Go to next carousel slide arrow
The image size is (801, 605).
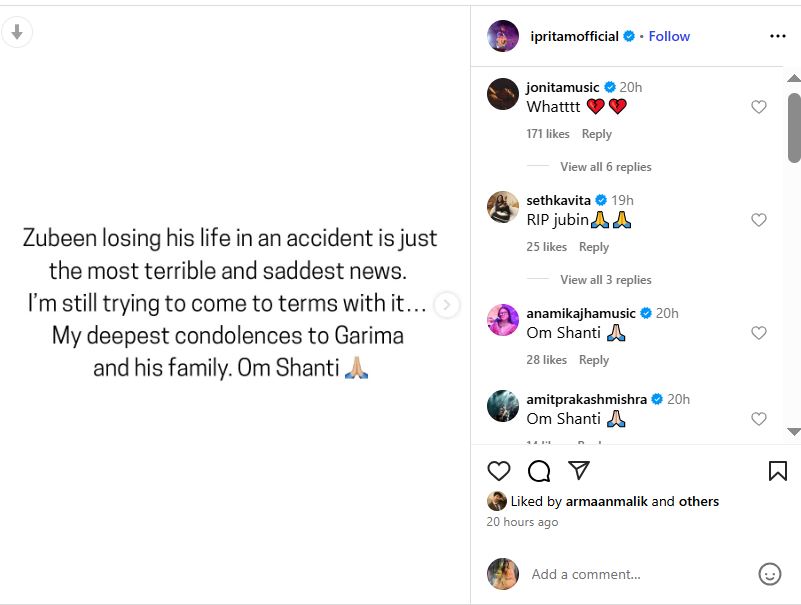[447, 305]
